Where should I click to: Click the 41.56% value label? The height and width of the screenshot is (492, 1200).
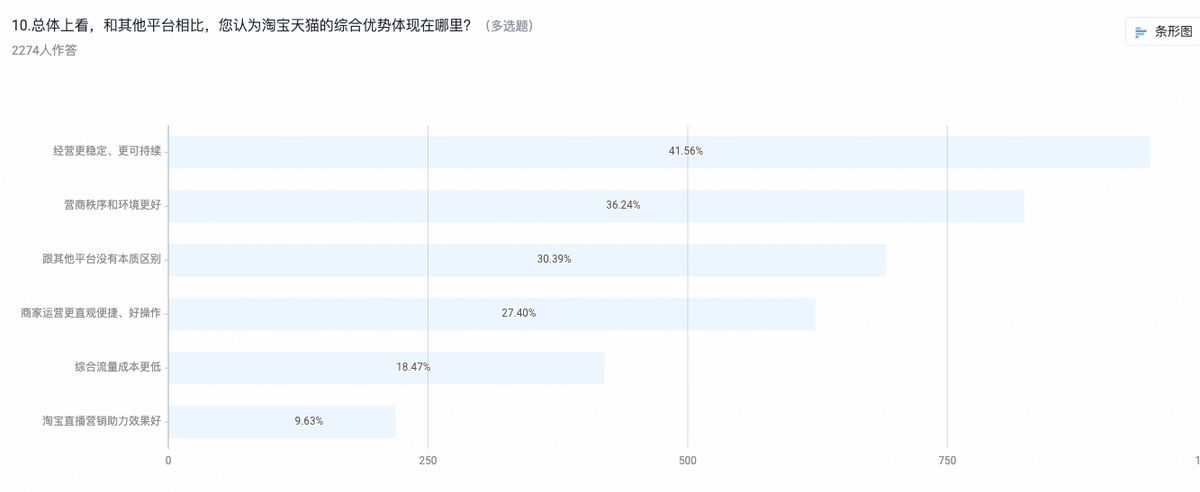pyautogui.click(x=686, y=151)
